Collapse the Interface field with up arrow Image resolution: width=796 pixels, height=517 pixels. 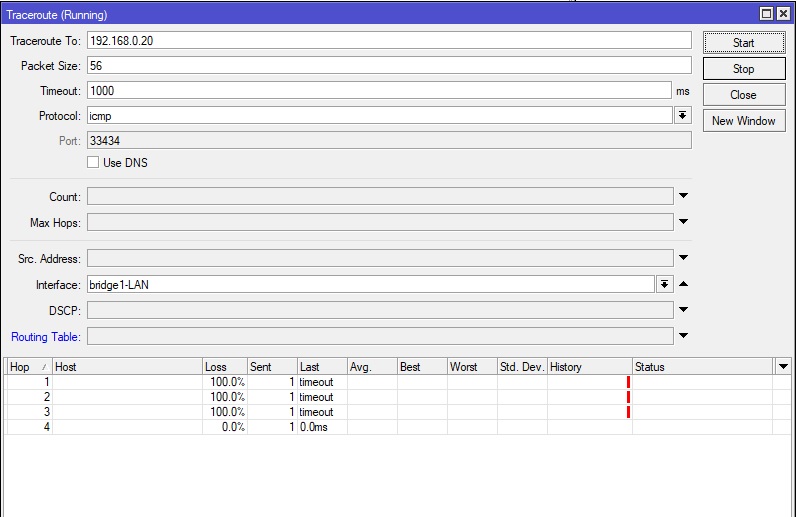pos(683,284)
